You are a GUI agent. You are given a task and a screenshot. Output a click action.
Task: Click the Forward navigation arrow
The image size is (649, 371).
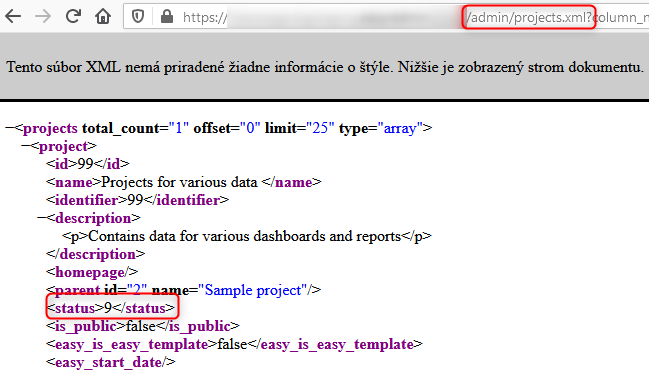(43, 17)
